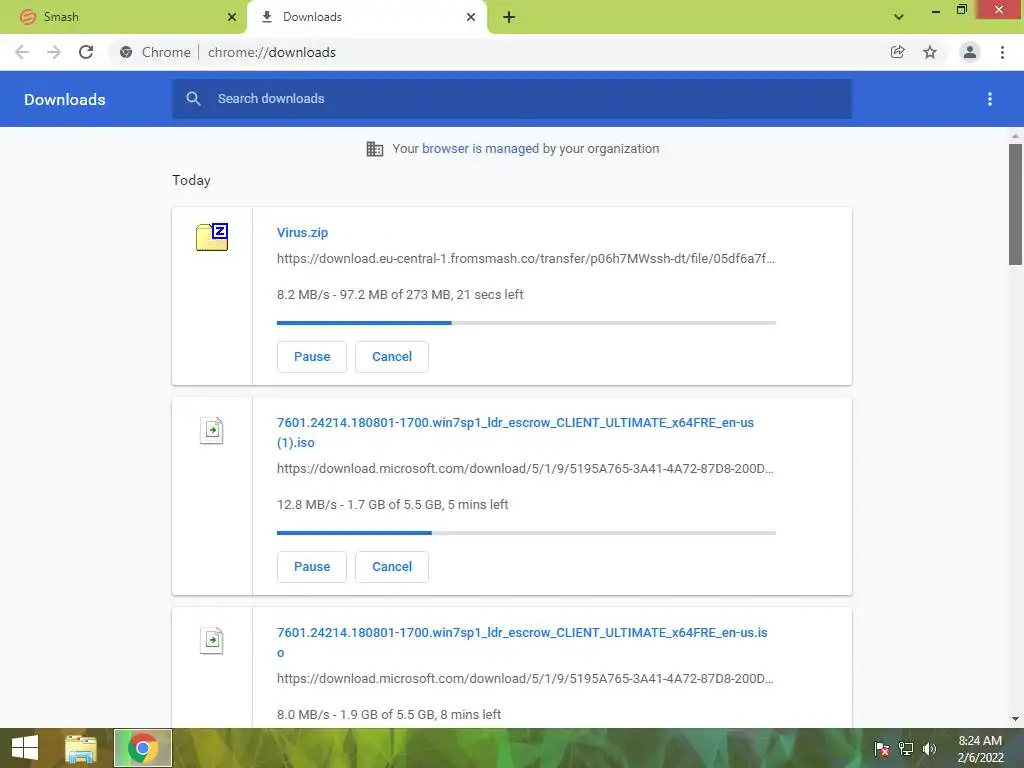This screenshot has width=1024, height=768.
Task: Cancel the (1).iso download
Action: (x=392, y=567)
